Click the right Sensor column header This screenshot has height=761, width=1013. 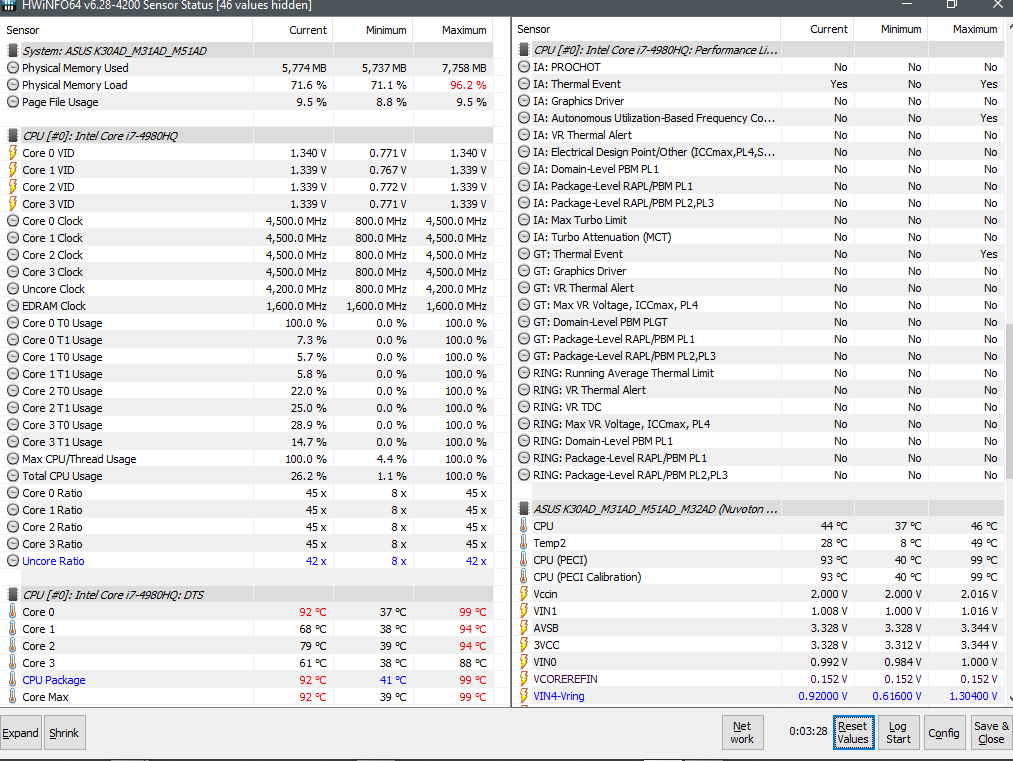point(647,29)
